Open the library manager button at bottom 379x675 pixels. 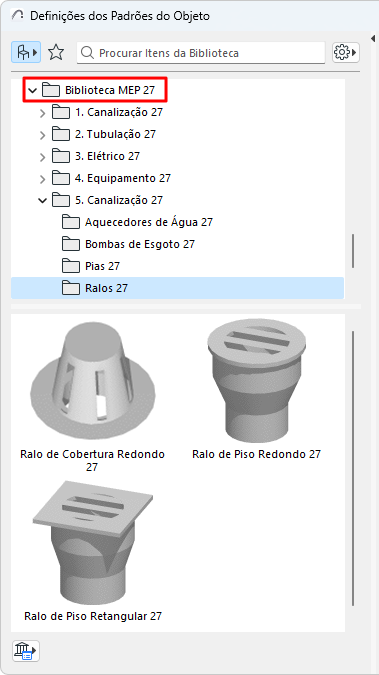point(26,650)
